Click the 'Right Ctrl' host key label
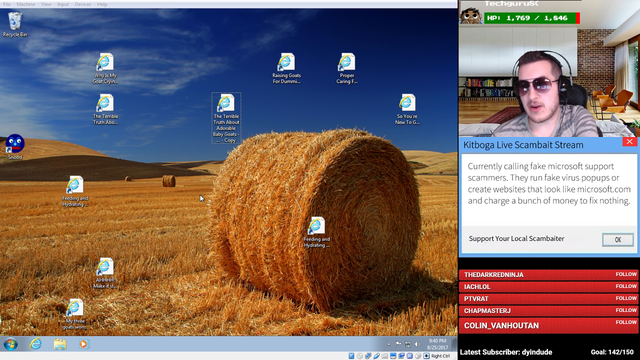 click(x=440, y=356)
